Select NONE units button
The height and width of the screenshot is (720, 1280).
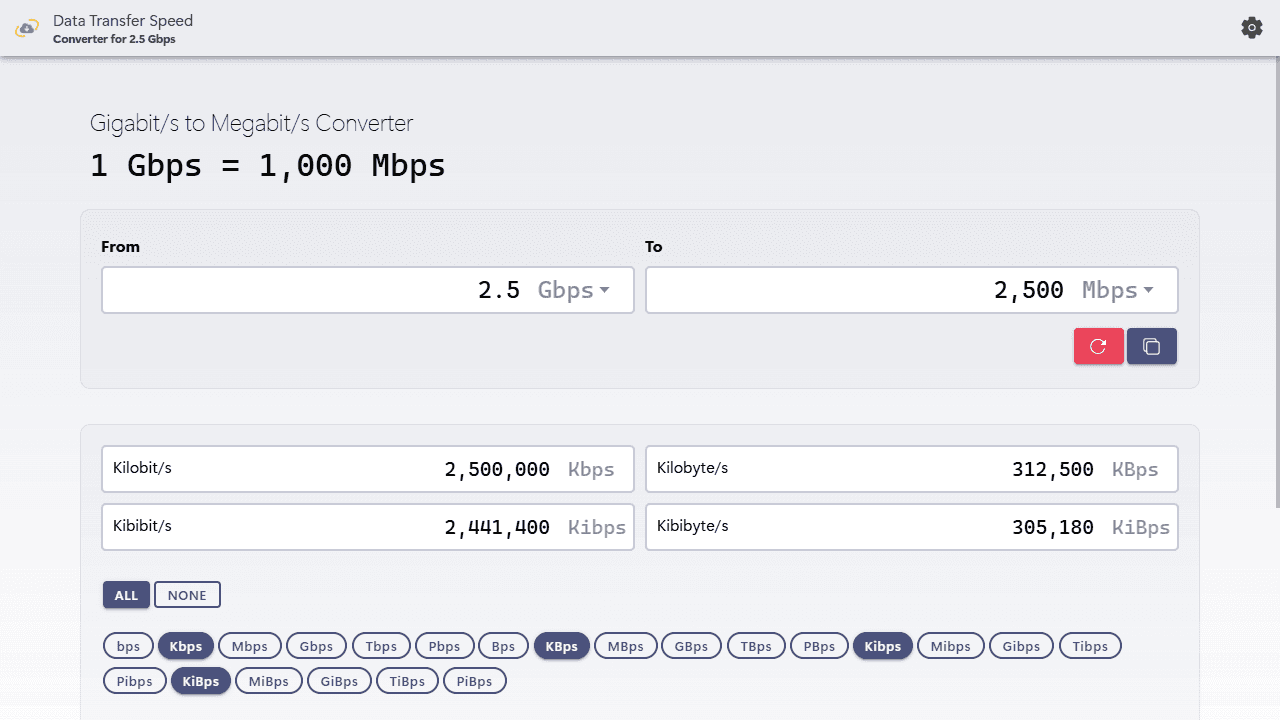[x=187, y=595]
